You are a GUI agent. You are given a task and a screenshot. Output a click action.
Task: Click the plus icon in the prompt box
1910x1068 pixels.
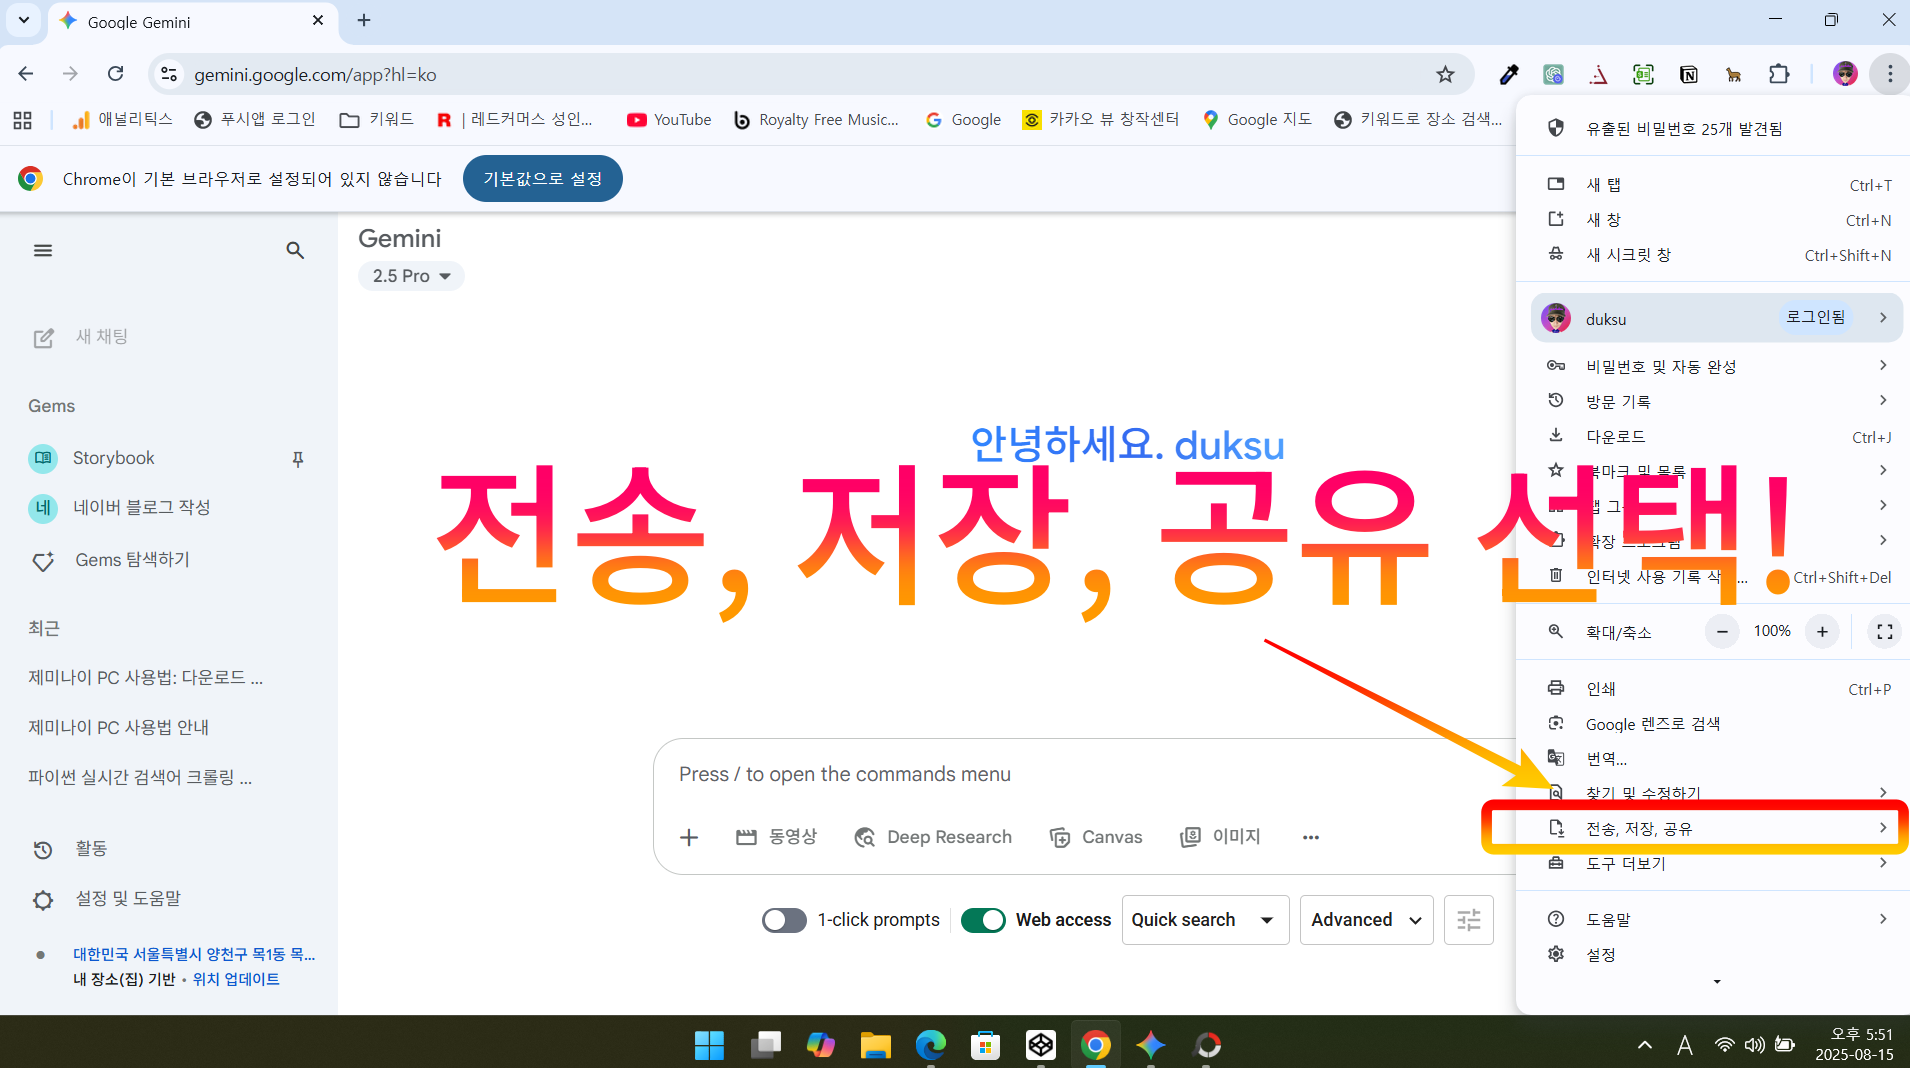point(689,838)
